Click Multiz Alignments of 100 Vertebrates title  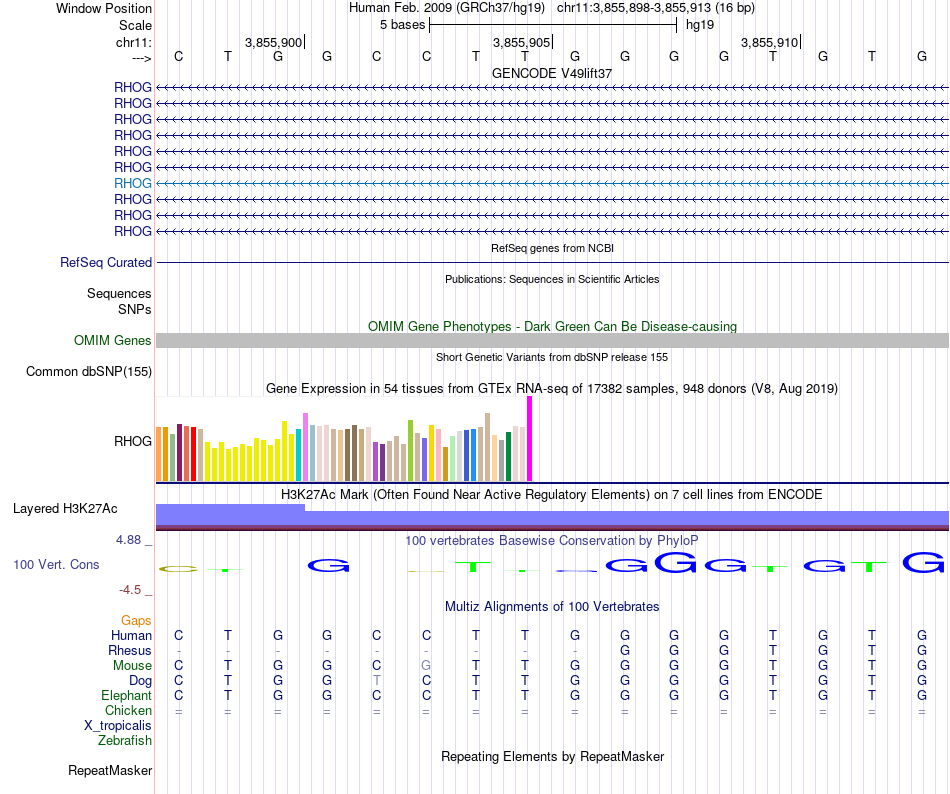point(552,607)
